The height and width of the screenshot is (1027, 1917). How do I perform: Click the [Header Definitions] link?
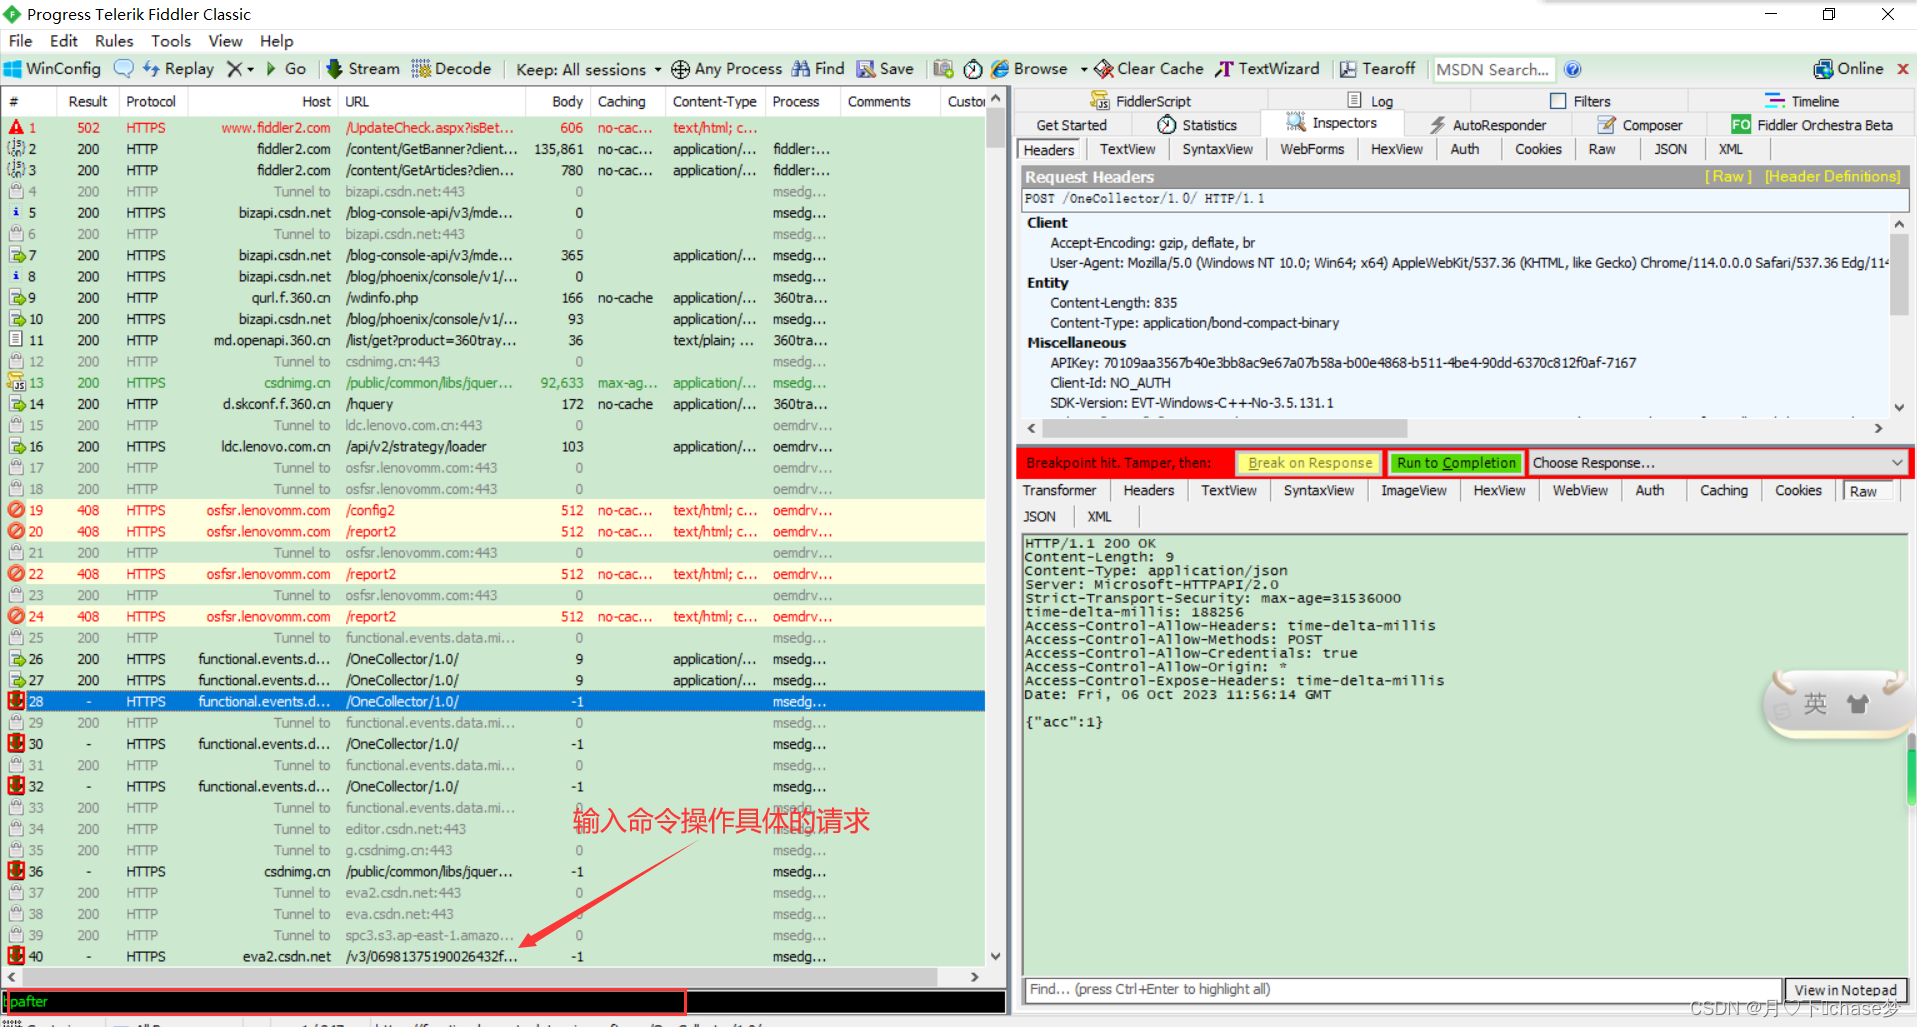pos(1832,176)
